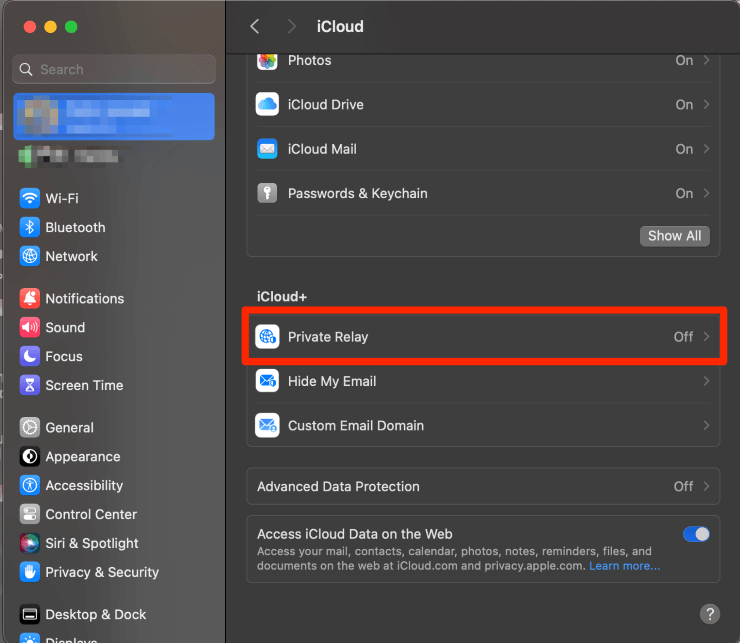The width and height of the screenshot is (740, 643).
Task: Open Wi-Fi settings in the sidebar
Action: click(61, 198)
